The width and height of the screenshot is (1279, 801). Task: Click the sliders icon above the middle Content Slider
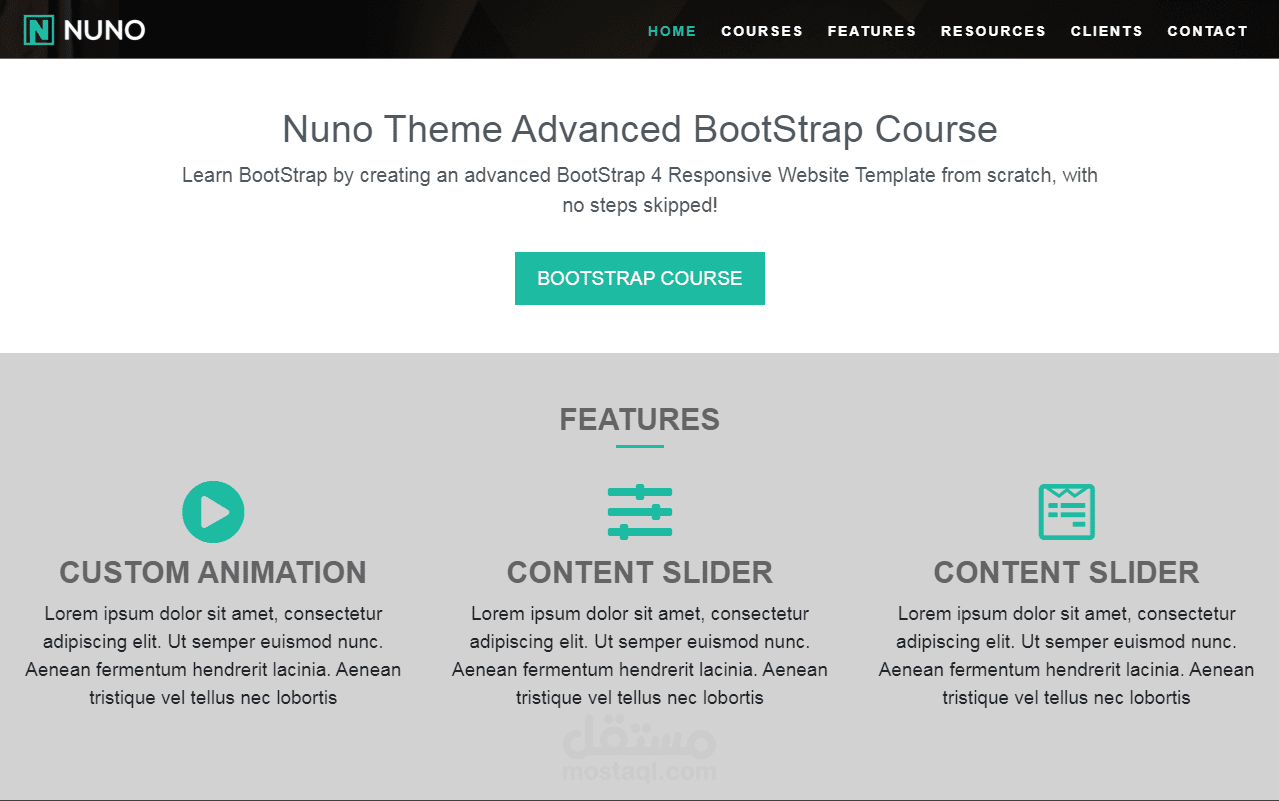point(640,512)
